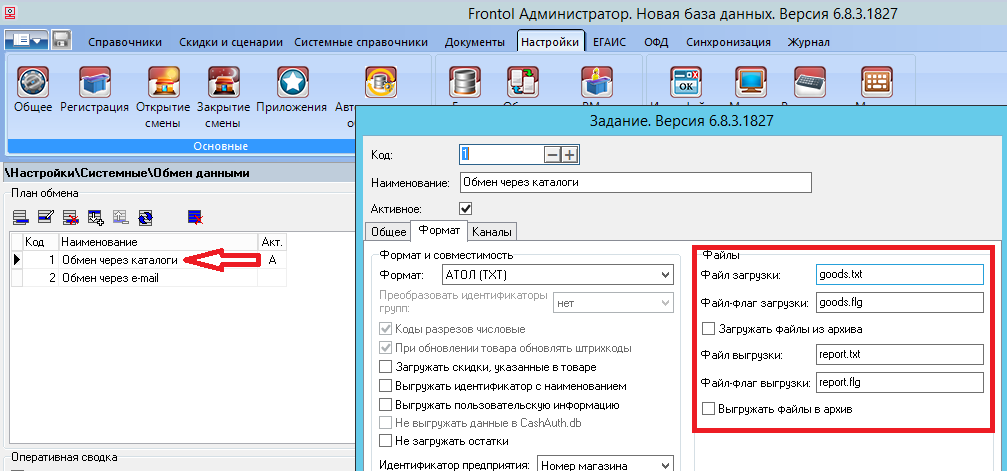Switch to the Общее dialog tab
This screenshot has width=1007, height=471.
[x=387, y=231]
